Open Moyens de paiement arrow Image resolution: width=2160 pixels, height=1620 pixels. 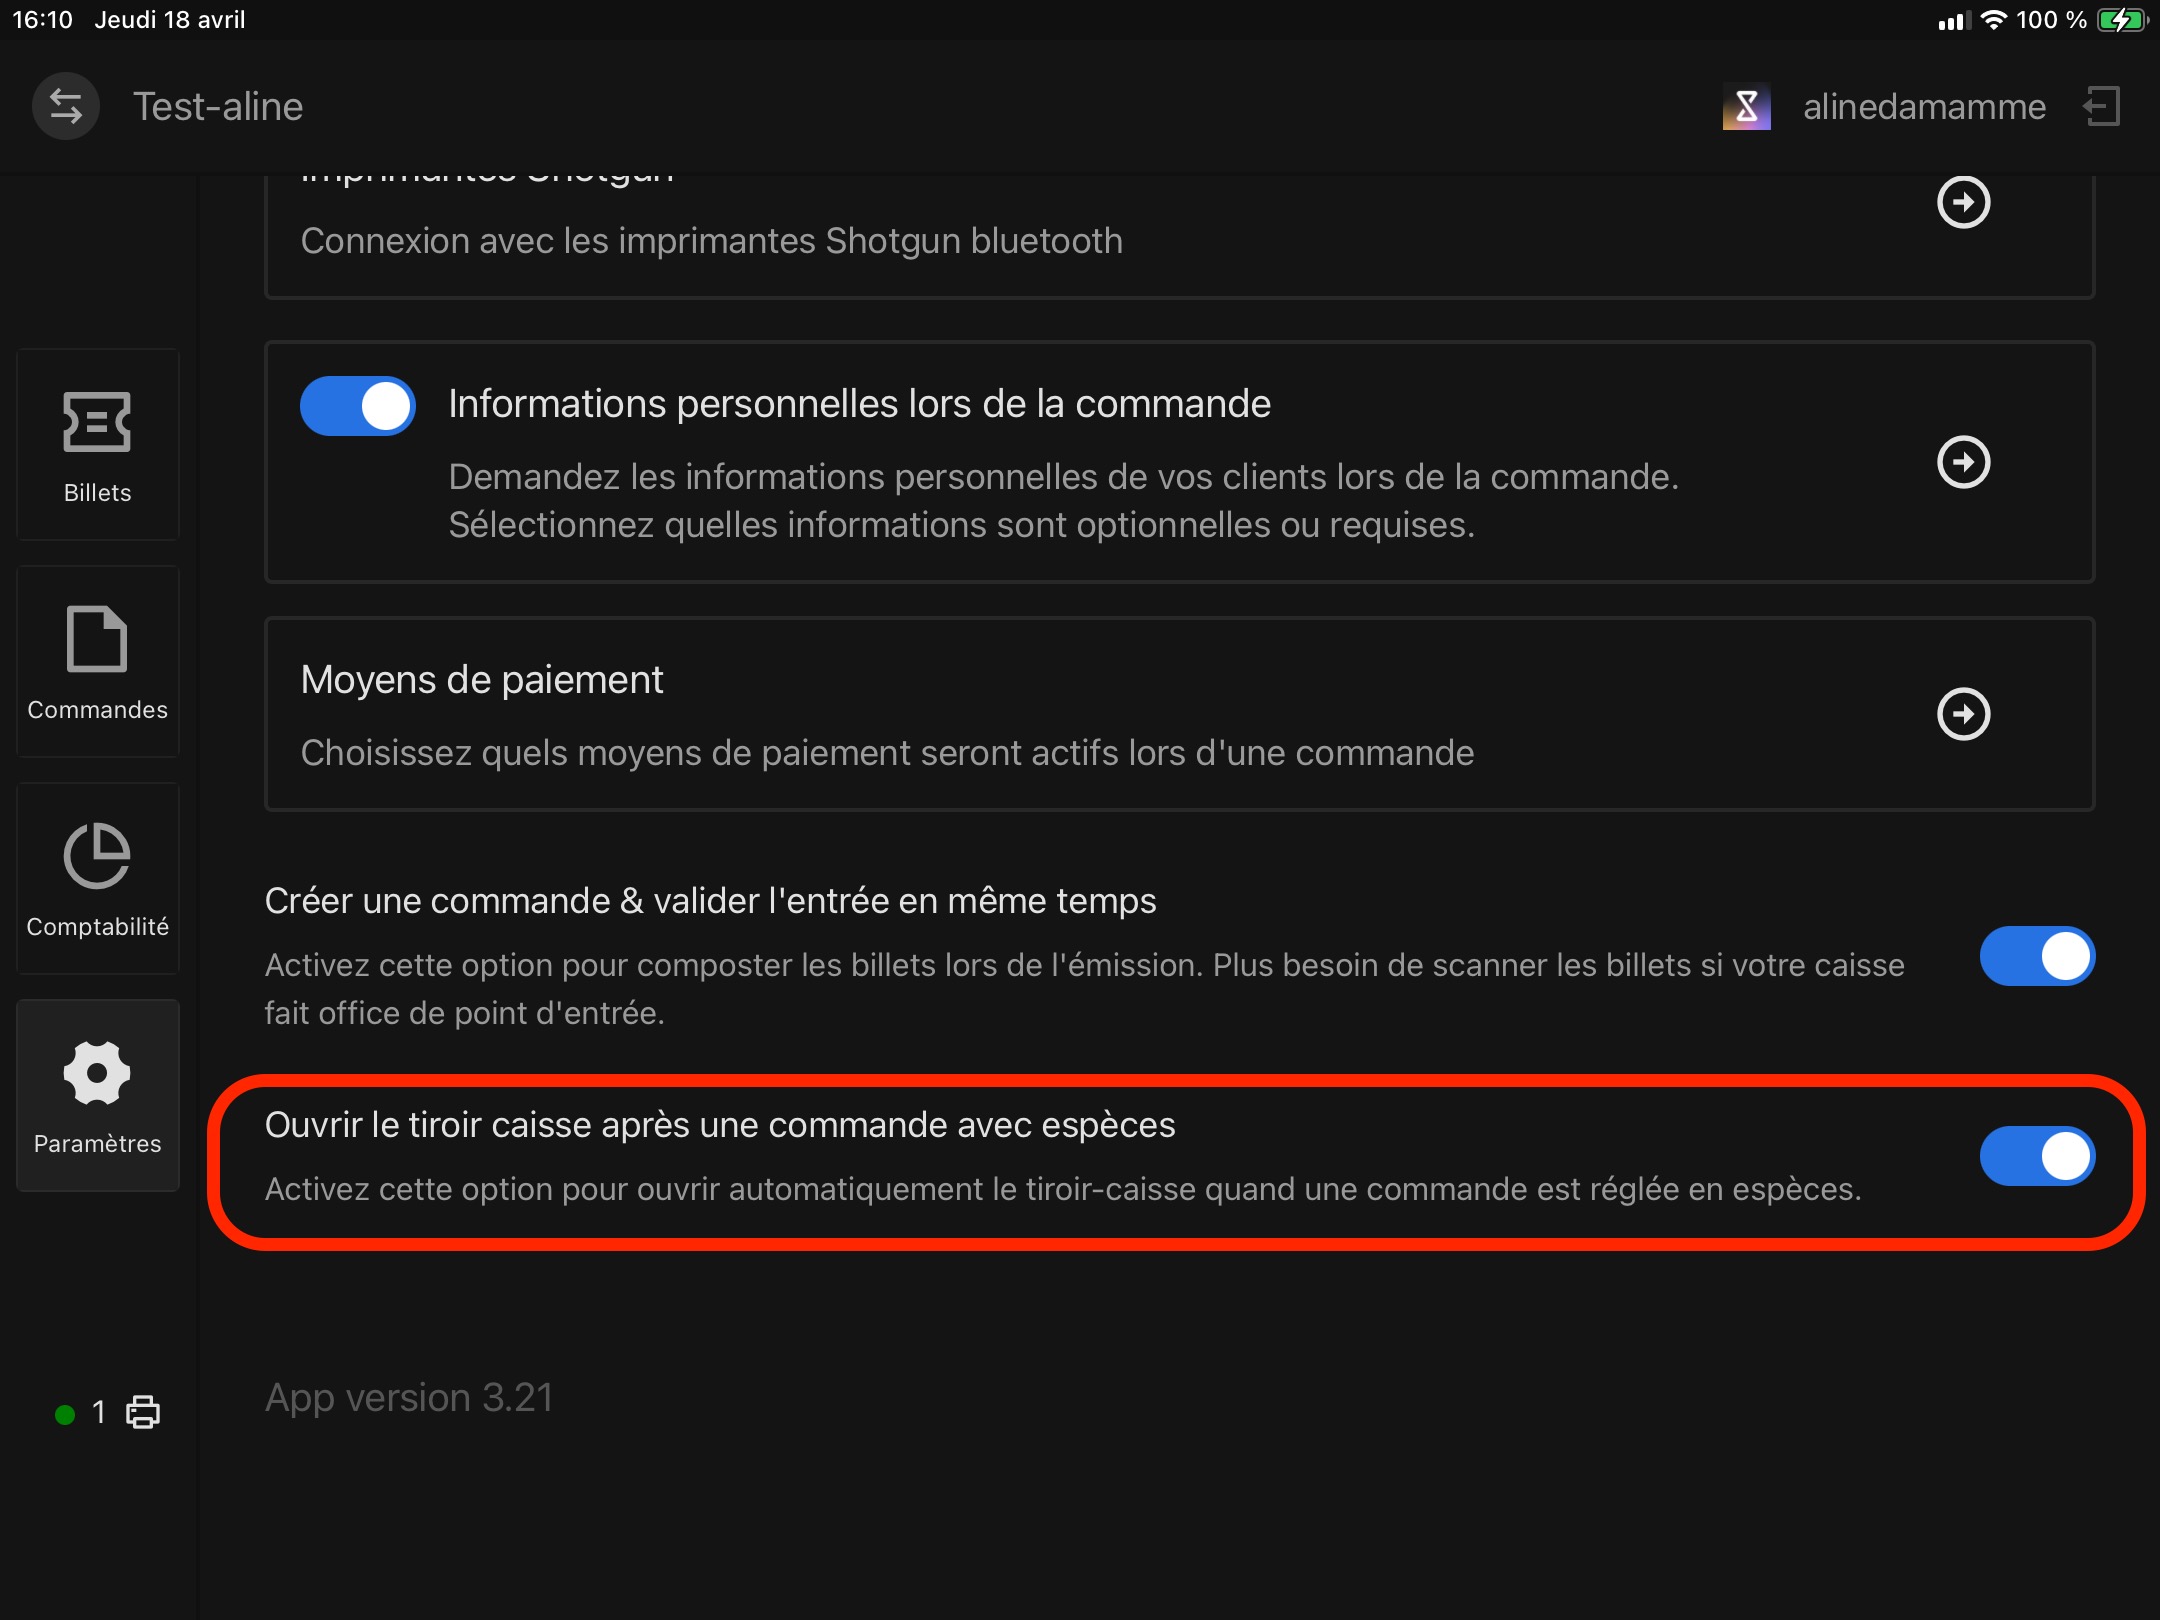[x=1964, y=714]
